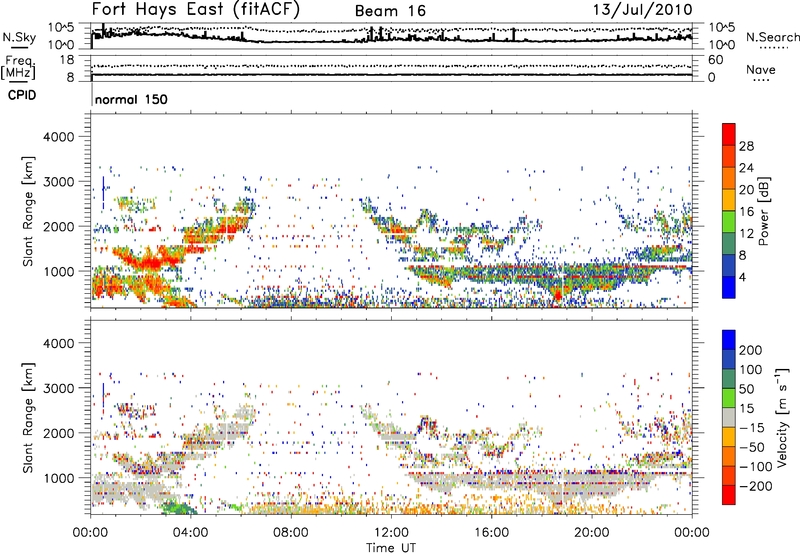
Task: Click the 12 label on the power color bar
Action: tap(746, 234)
